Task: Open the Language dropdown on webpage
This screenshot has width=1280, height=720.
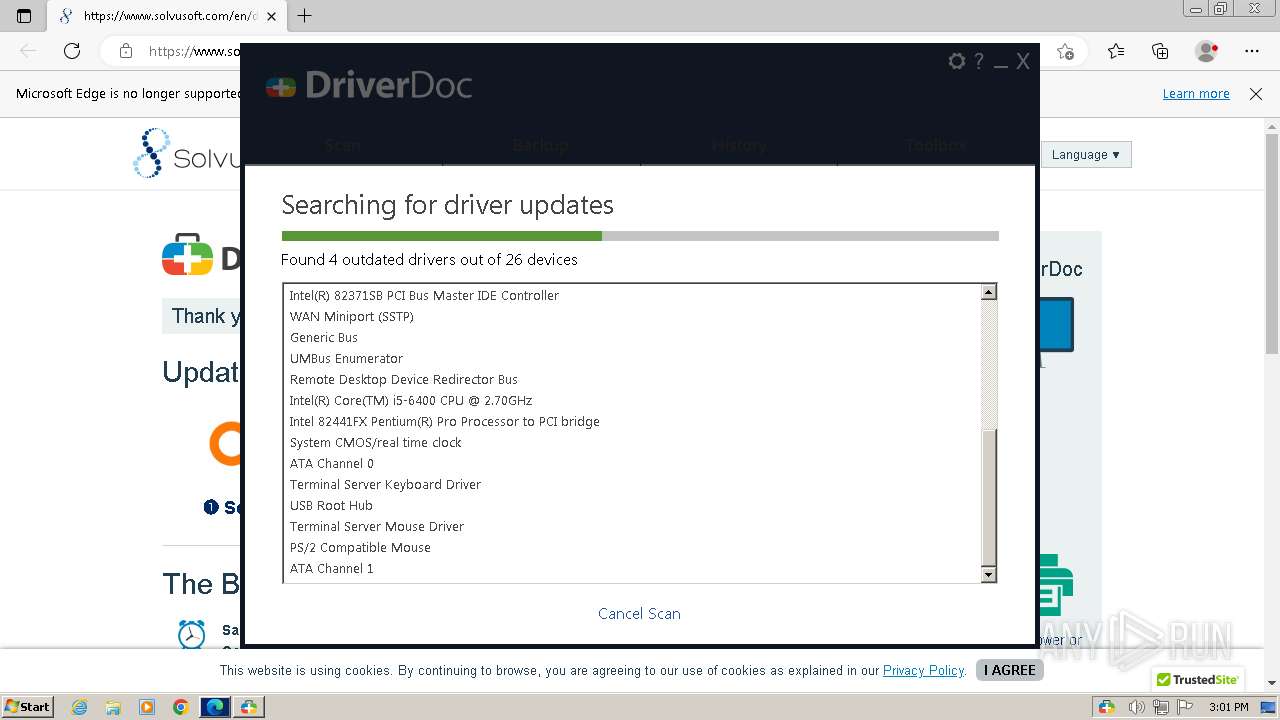Action: (1086, 155)
